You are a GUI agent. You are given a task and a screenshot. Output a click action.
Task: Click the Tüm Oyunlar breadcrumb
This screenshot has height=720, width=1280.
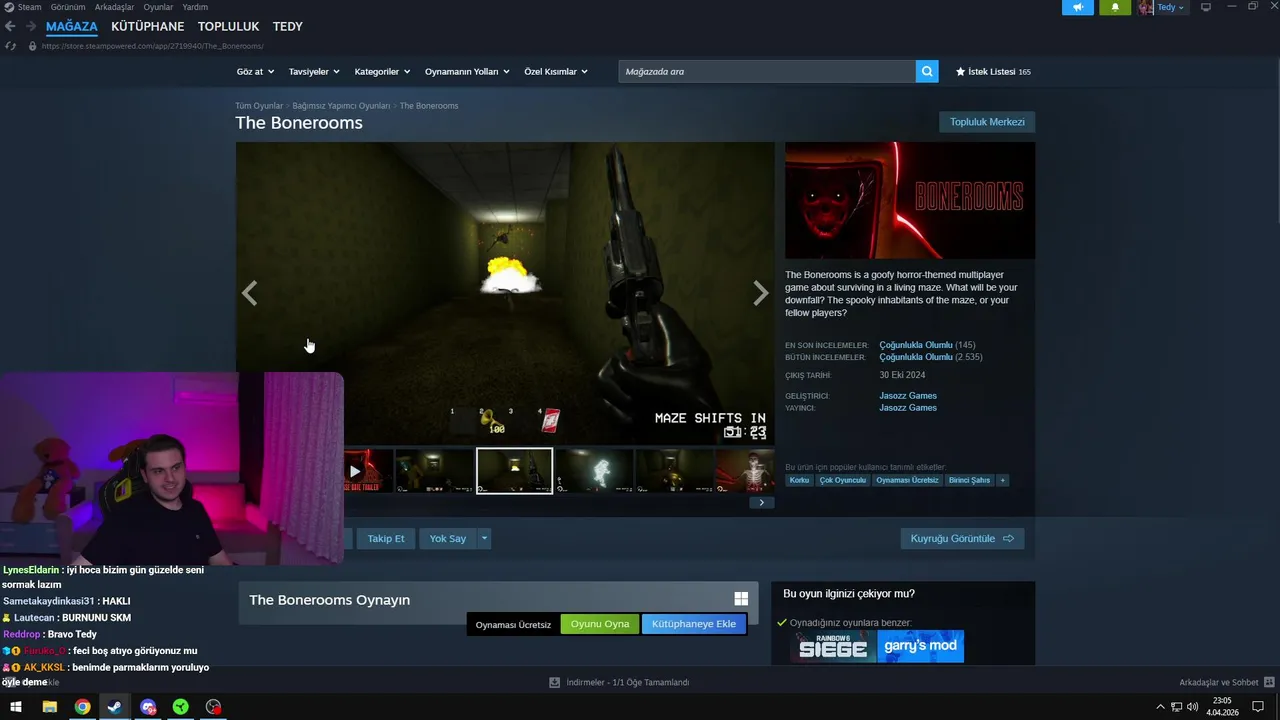coord(259,106)
